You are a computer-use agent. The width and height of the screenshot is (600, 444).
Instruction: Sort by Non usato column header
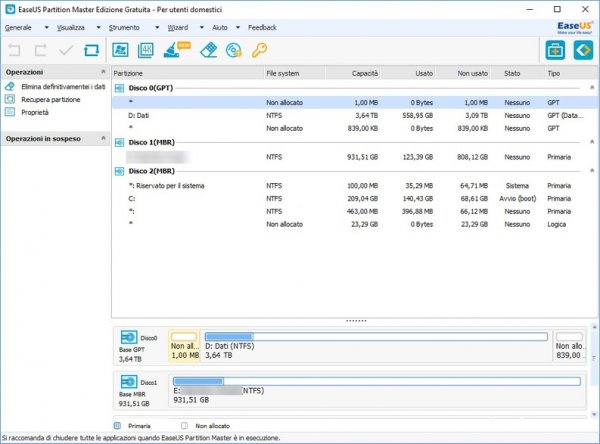point(463,73)
